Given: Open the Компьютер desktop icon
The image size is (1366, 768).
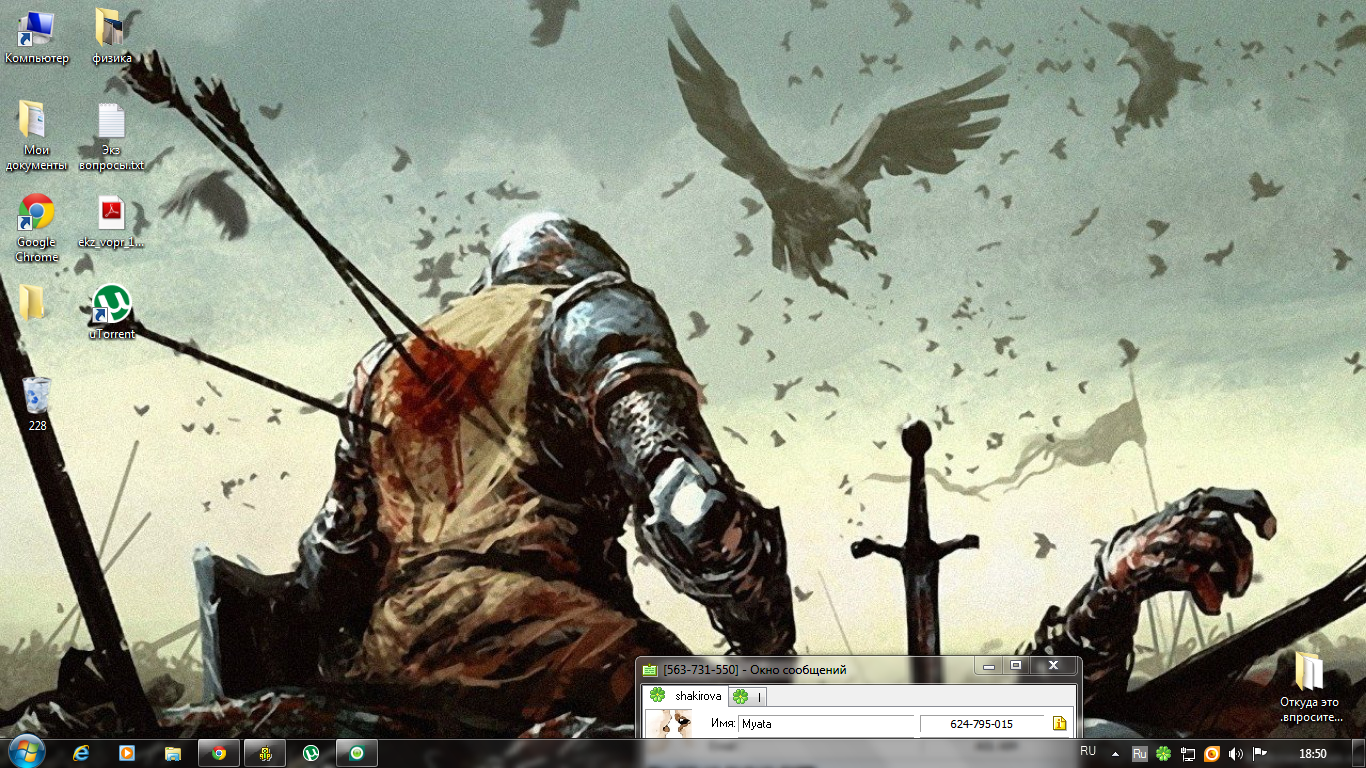Looking at the screenshot, I should pos(37,36).
